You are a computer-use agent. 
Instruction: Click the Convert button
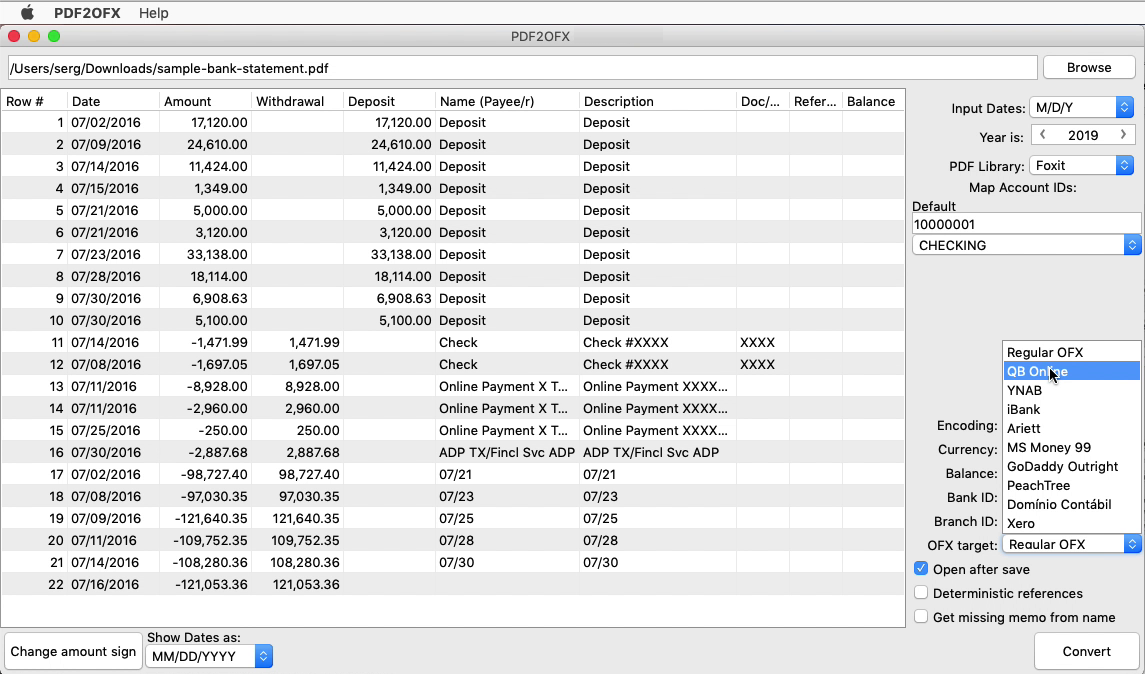[x=1086, y=651]
